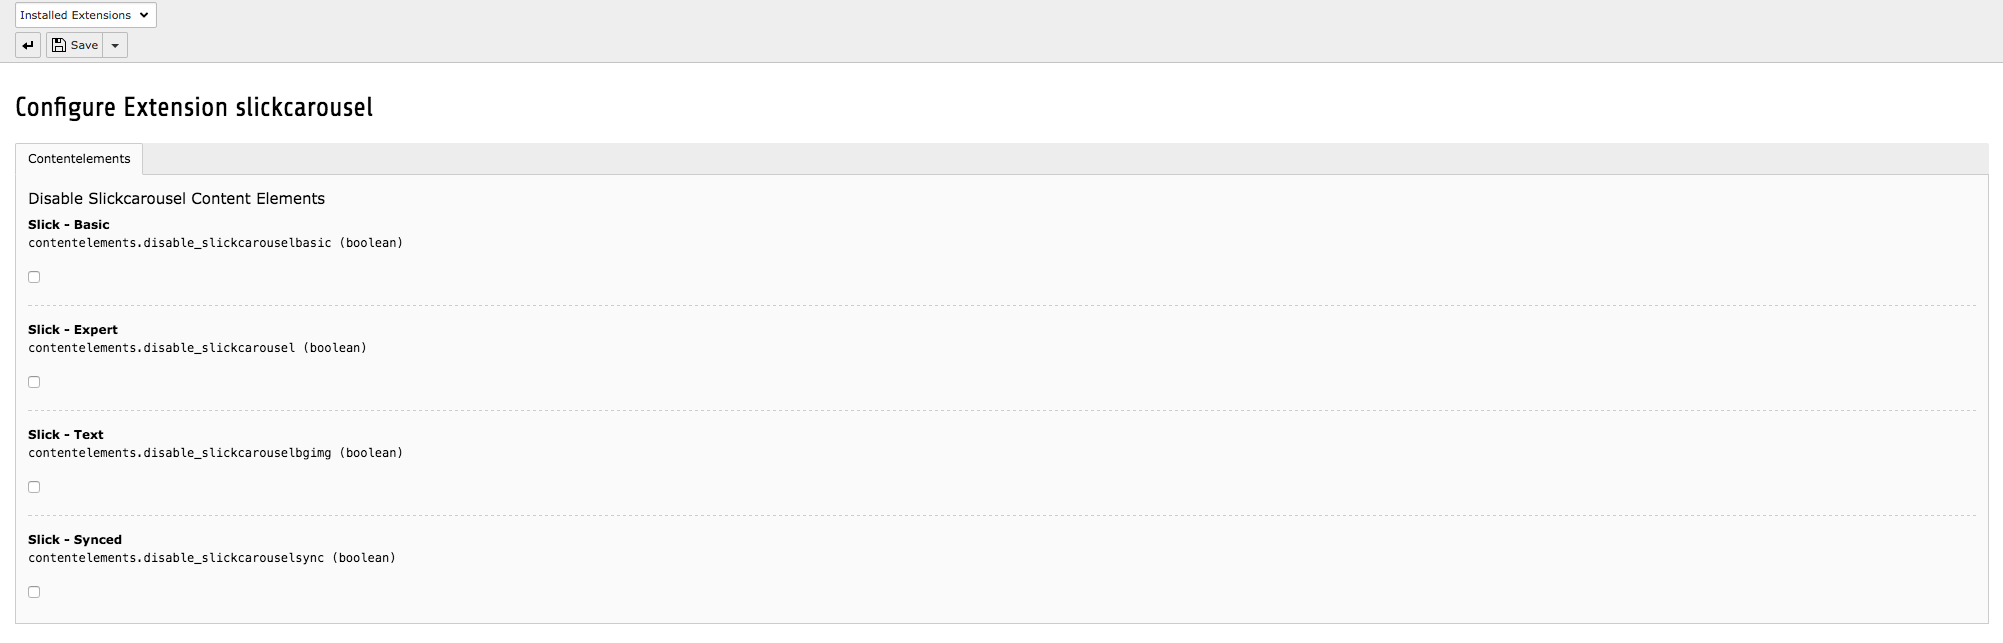This screenshot has width=2003, height=643.
Task: Click the Configure Extension slickcarousel heading
Action: 194,107
